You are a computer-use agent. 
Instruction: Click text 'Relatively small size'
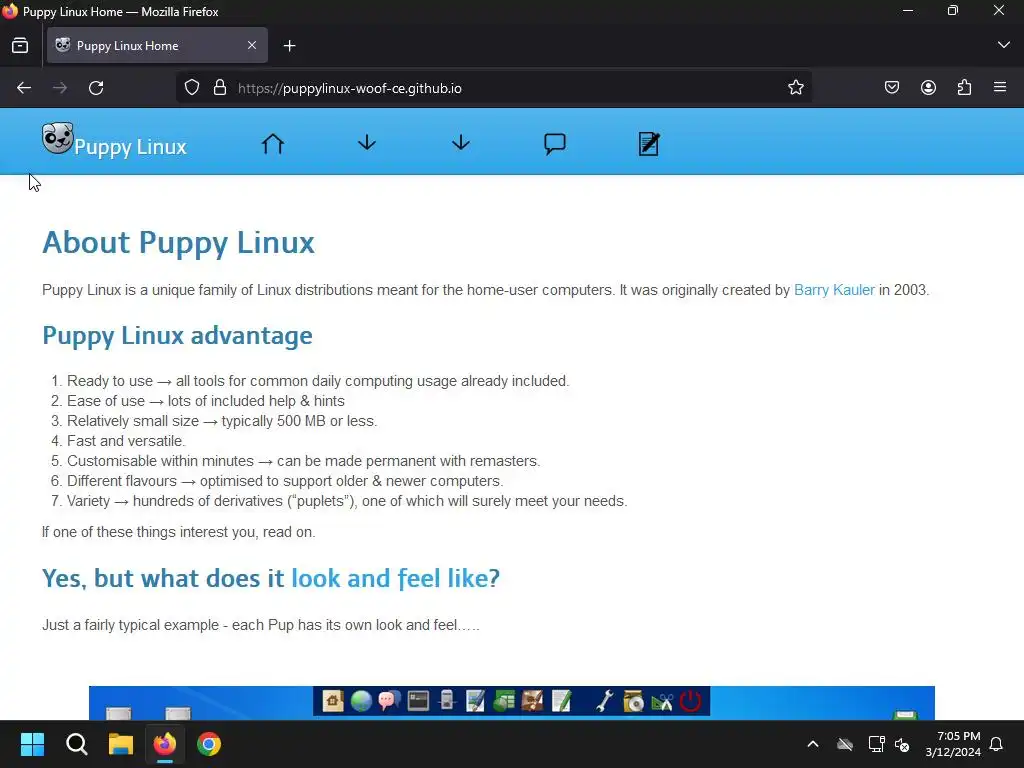point(133,421)
